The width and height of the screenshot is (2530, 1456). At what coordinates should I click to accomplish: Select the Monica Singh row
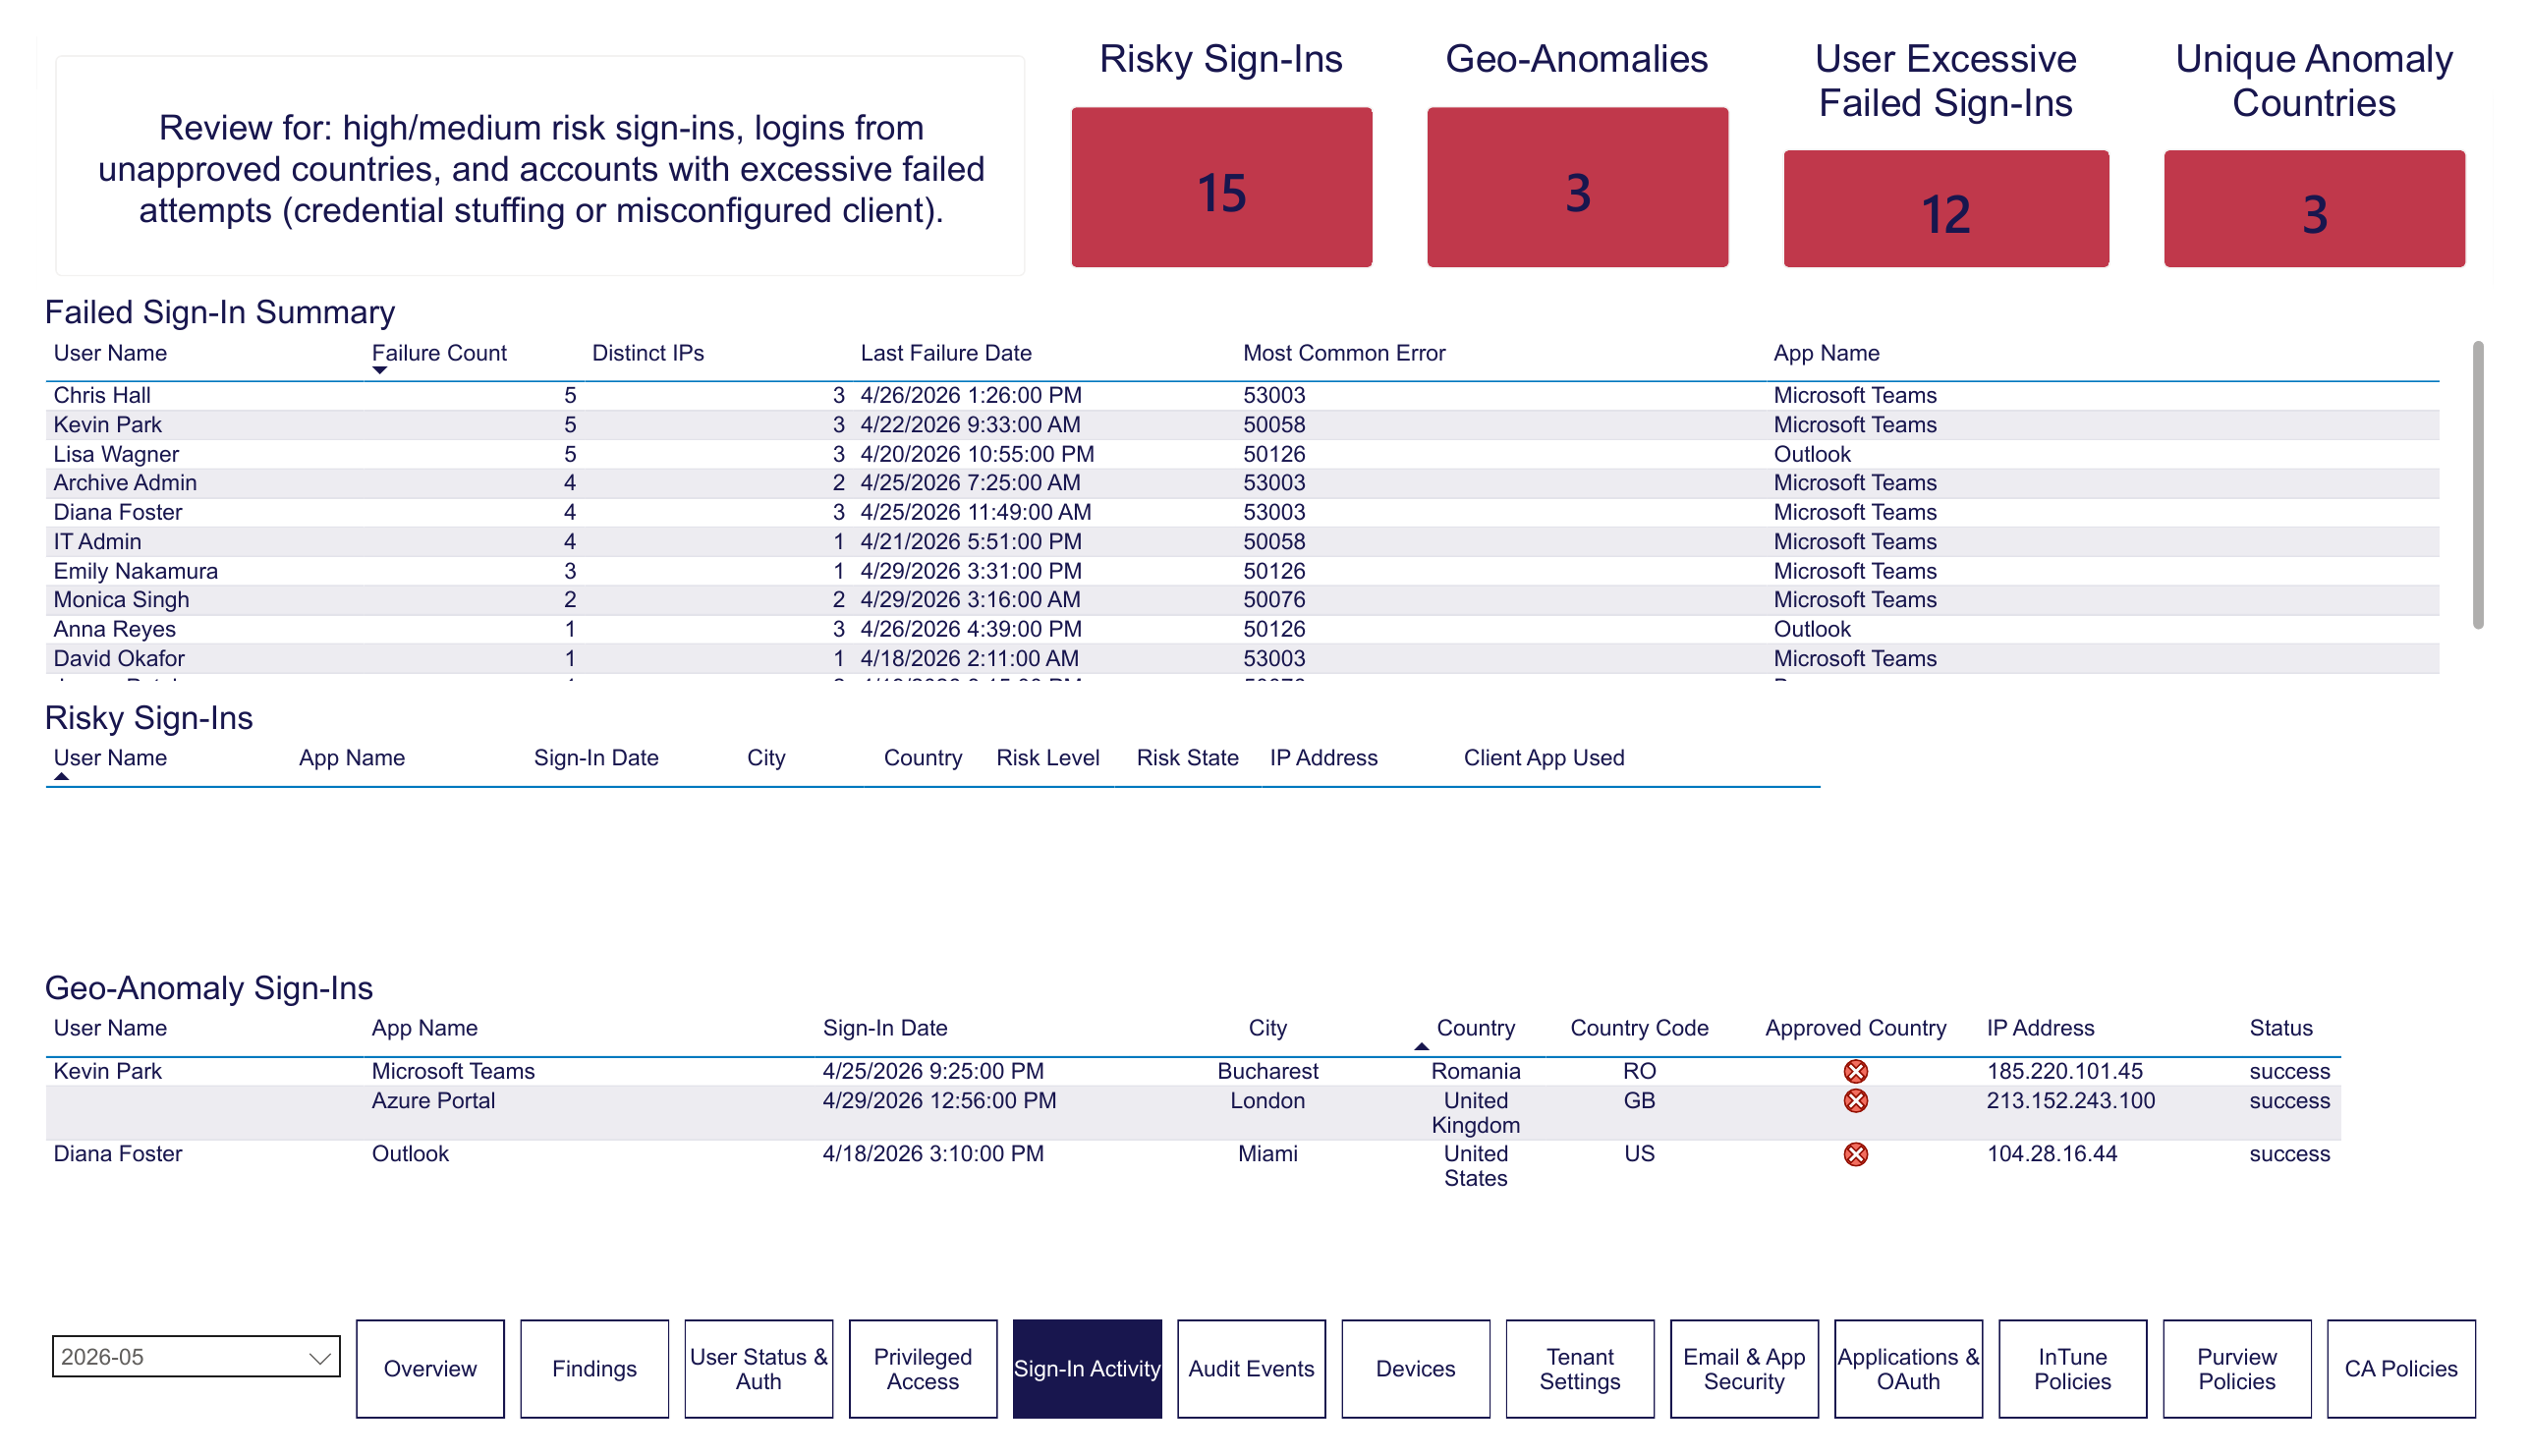point(1242,600)
